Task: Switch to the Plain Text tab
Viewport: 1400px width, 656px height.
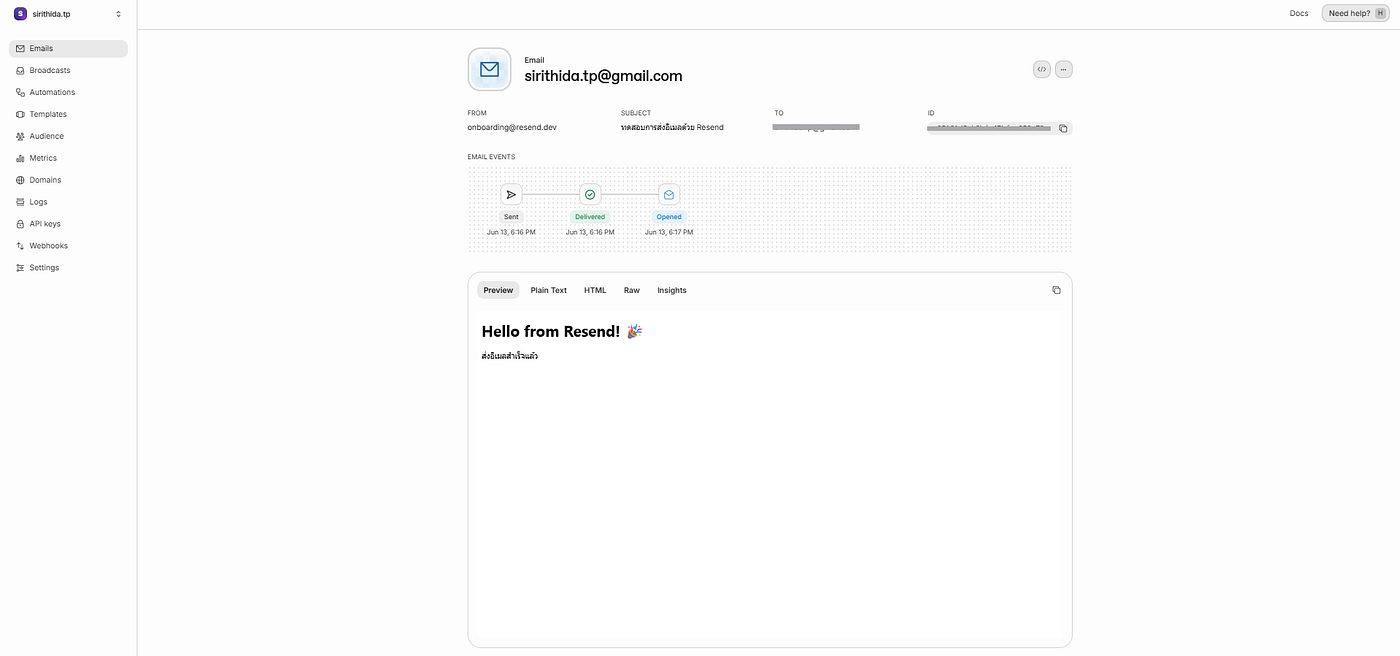Action: [x=549, y=290]
